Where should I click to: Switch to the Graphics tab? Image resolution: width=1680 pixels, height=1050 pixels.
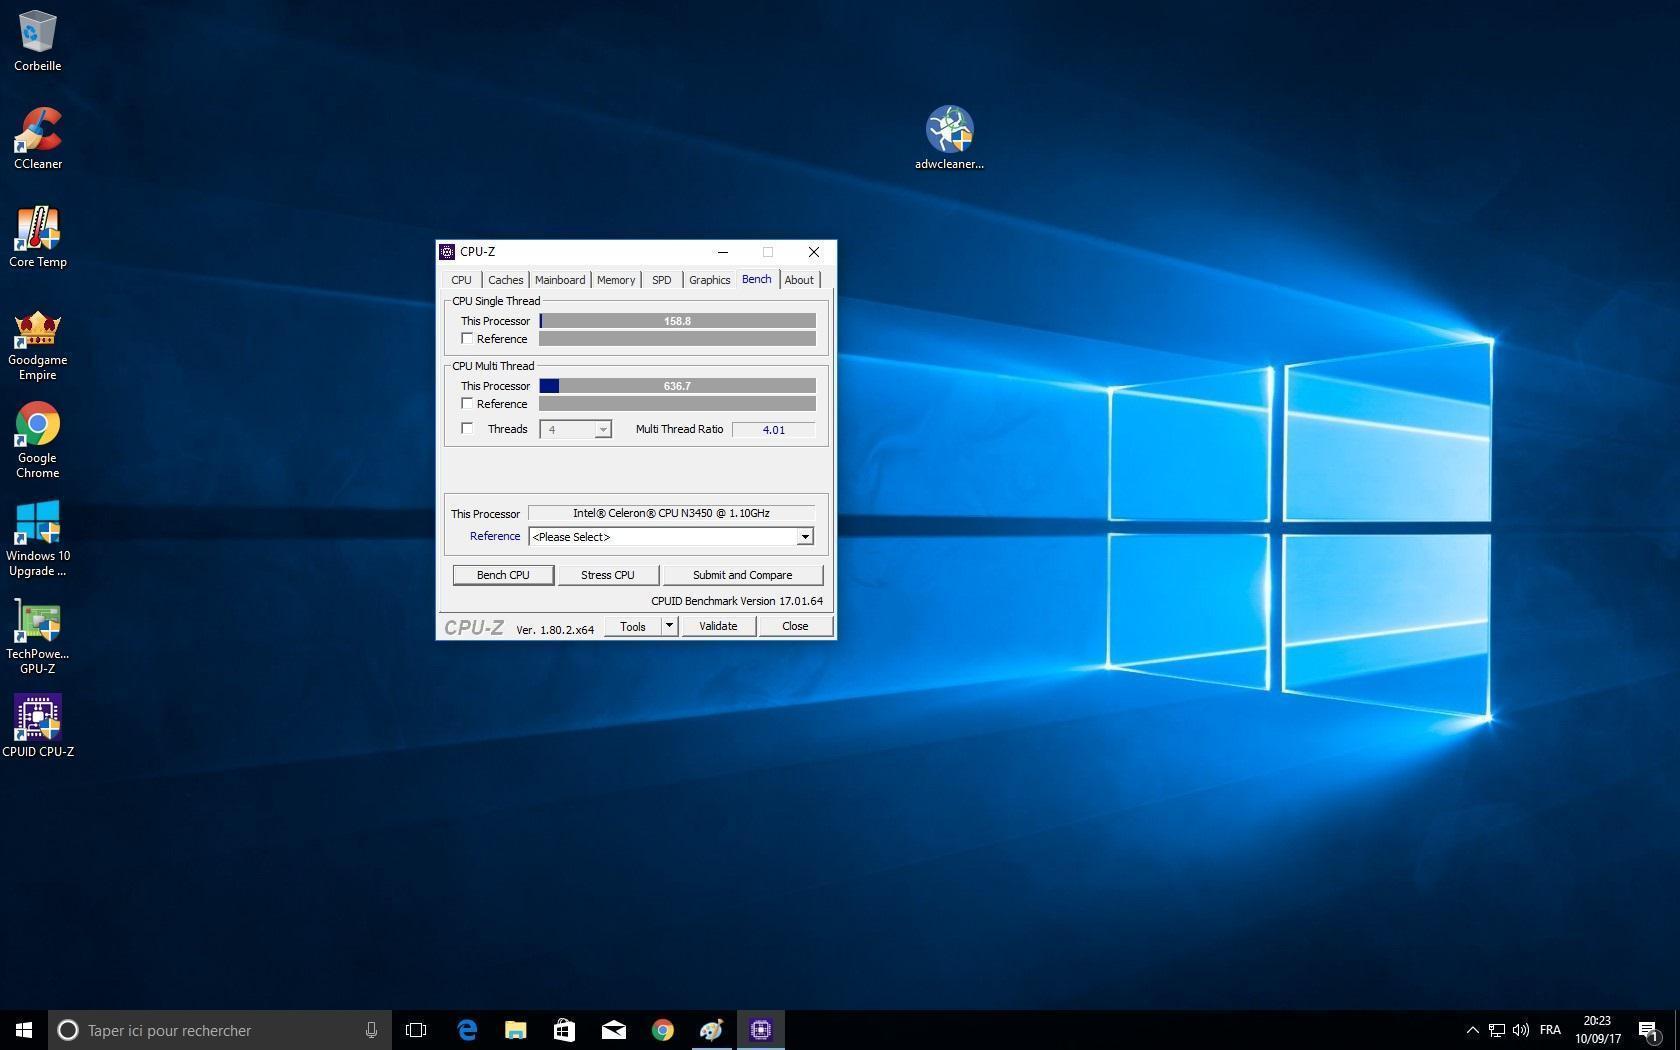pyautogui.click(x=709, y=280)
